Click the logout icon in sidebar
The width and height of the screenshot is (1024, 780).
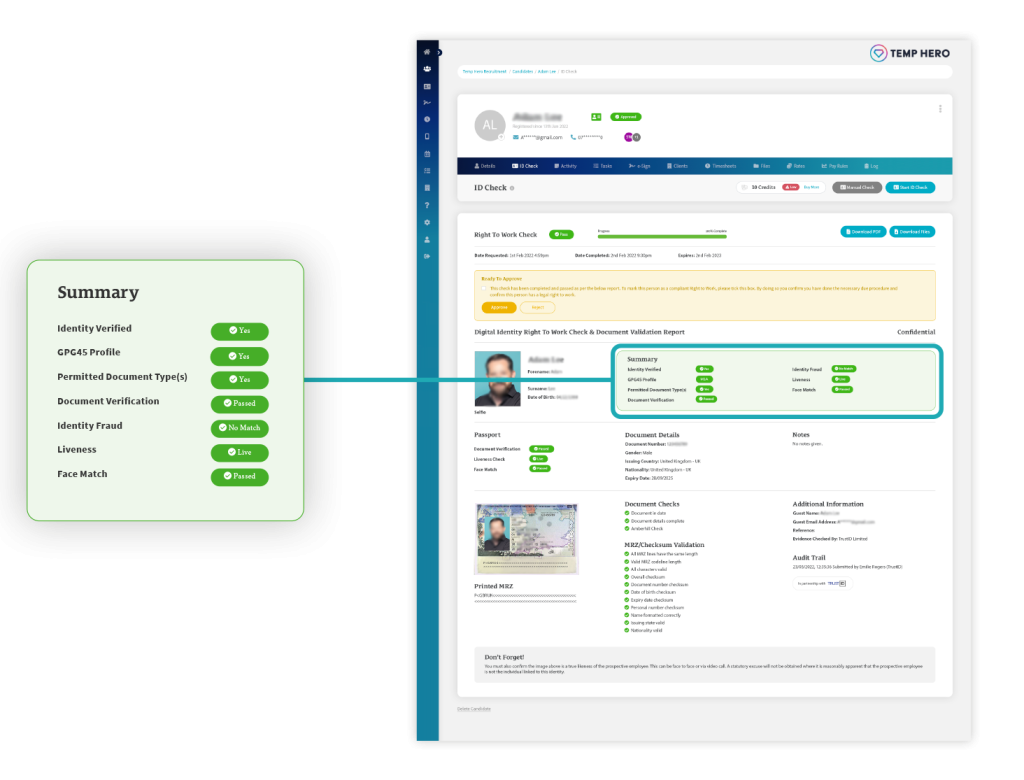pos(427,256)
